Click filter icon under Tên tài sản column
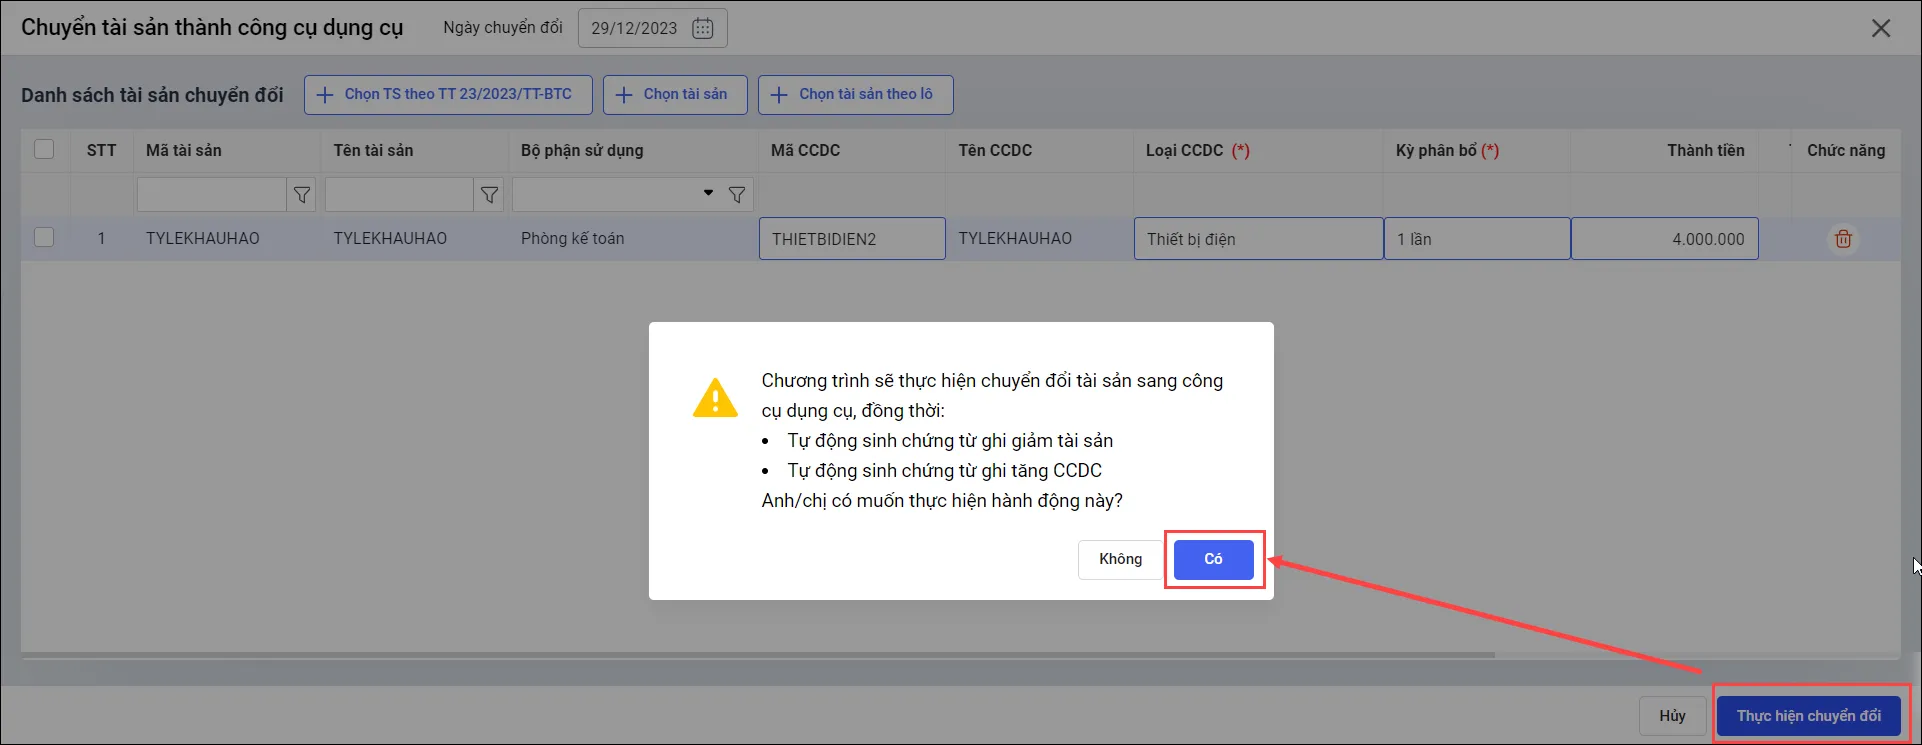1922x745 pixels. click(x=489, y=195)
